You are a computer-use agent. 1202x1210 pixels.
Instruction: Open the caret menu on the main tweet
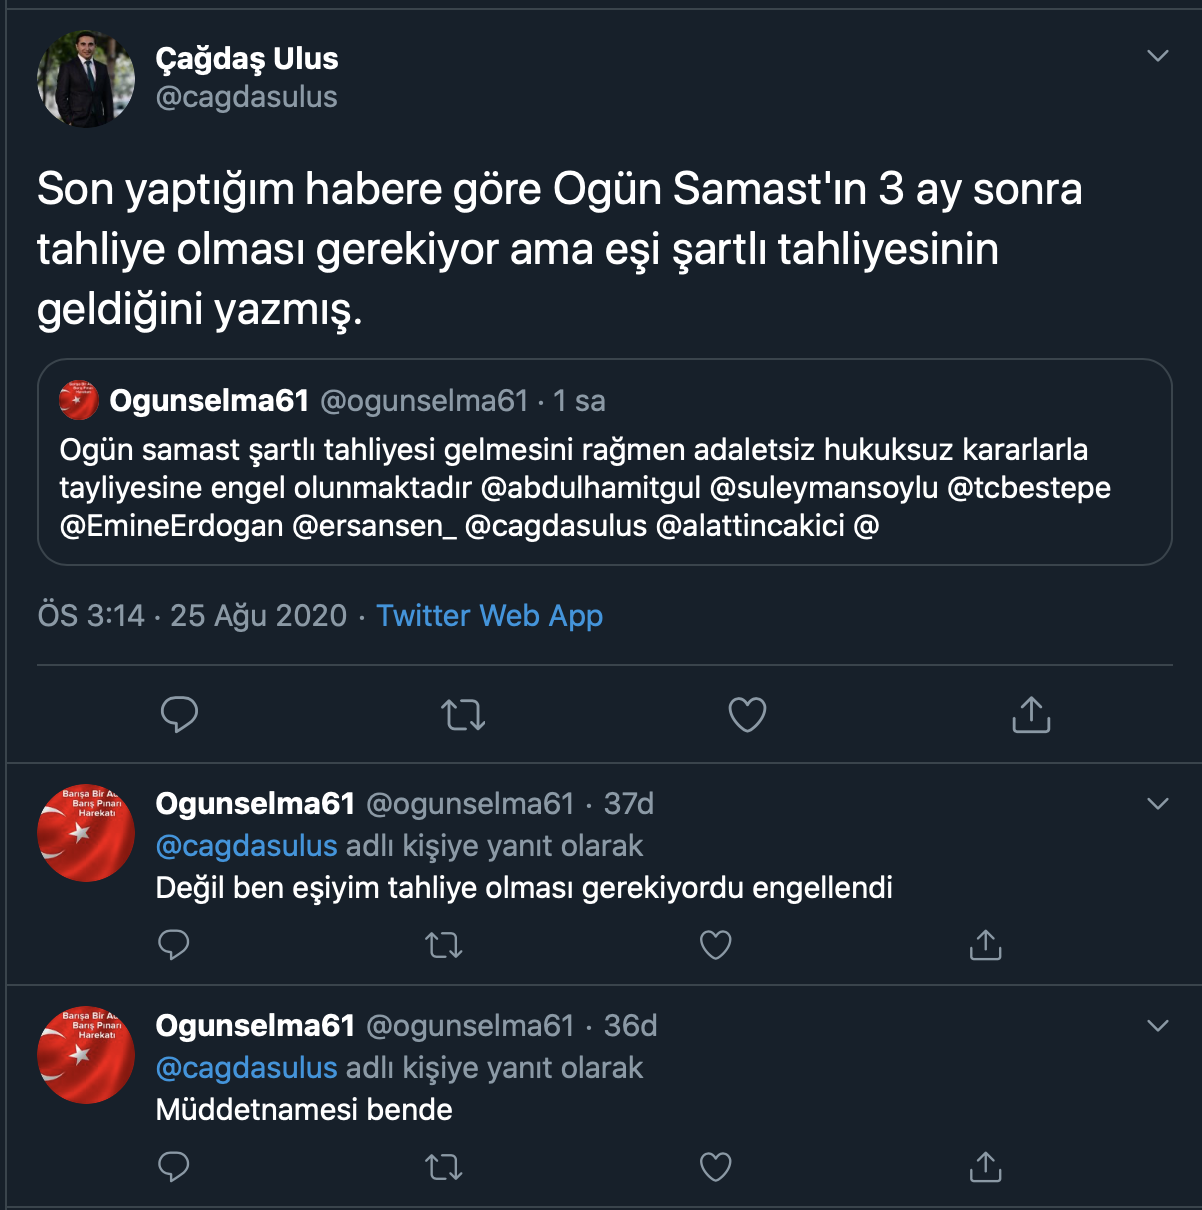(x=1158, y=57)
